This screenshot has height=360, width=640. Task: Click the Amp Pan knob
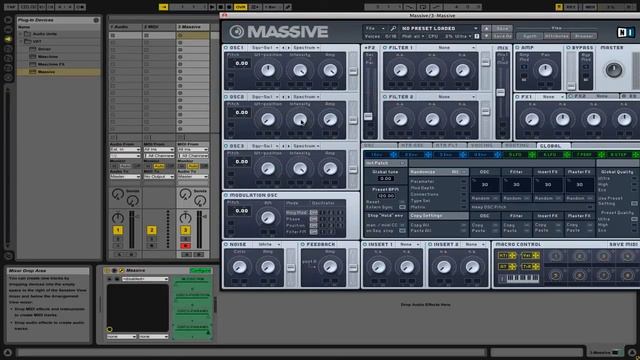(545, 70)
